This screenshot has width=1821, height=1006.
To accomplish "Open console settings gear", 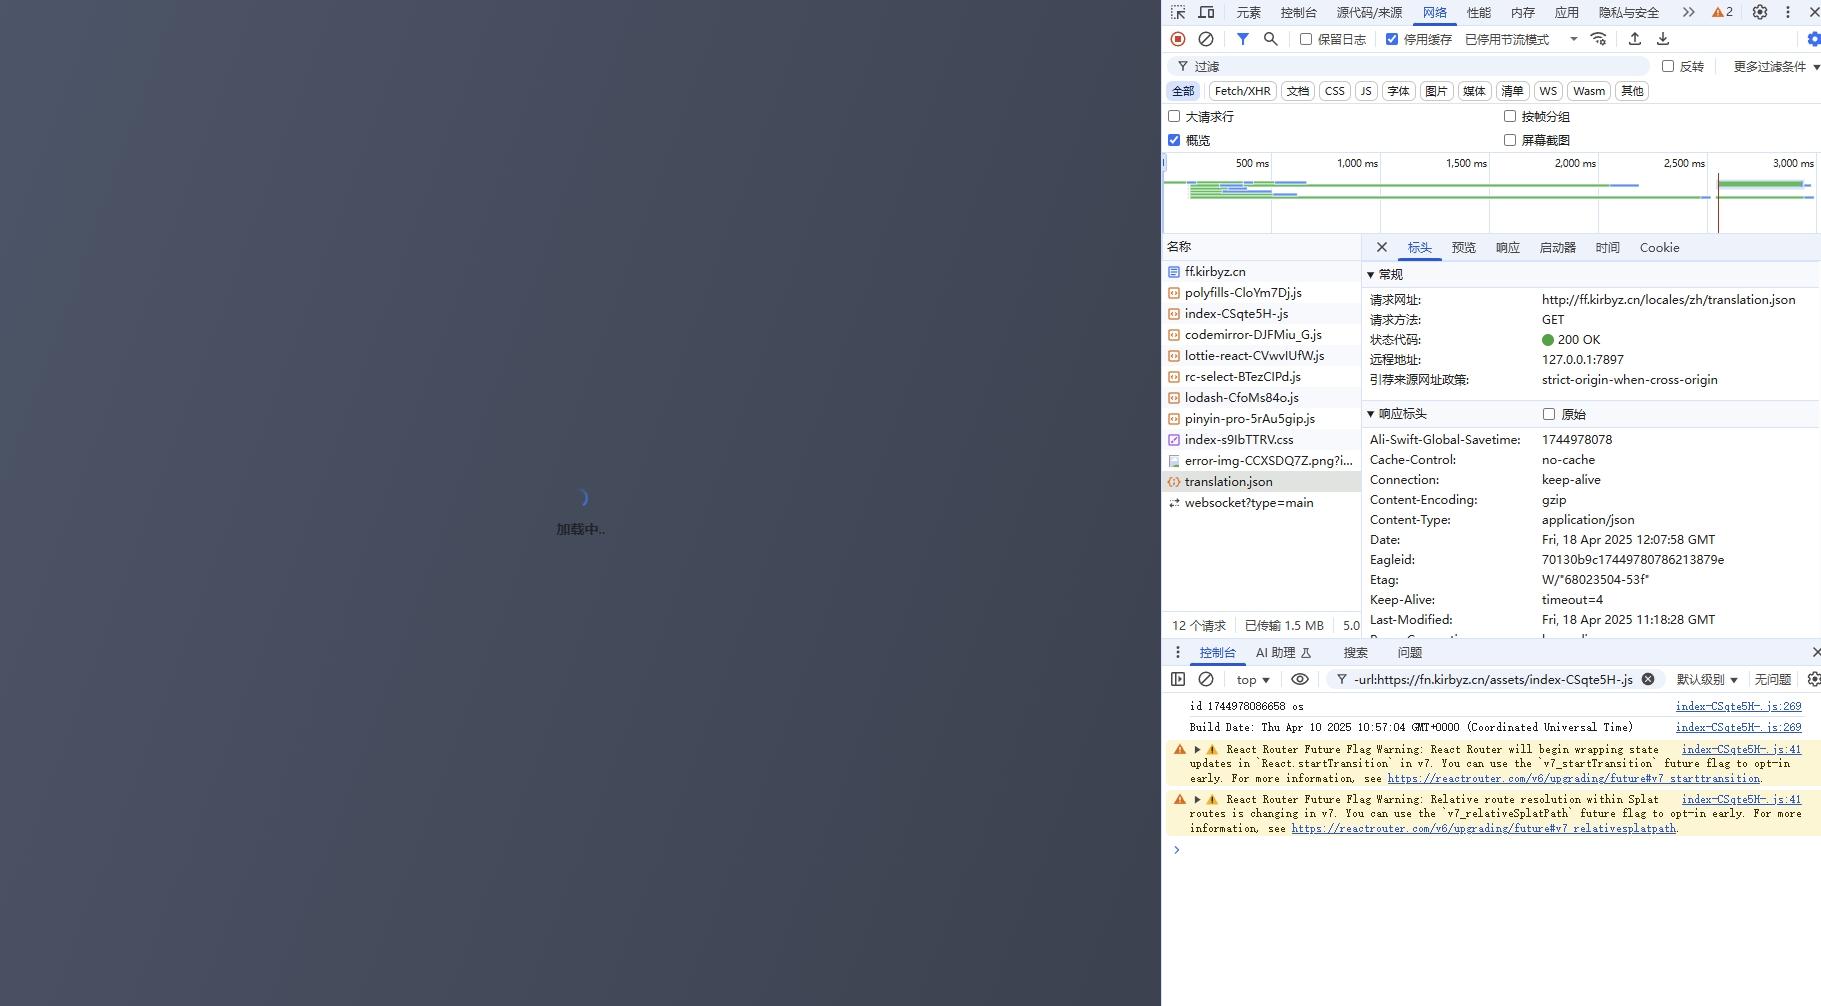I will click(x=1813, y=679).
